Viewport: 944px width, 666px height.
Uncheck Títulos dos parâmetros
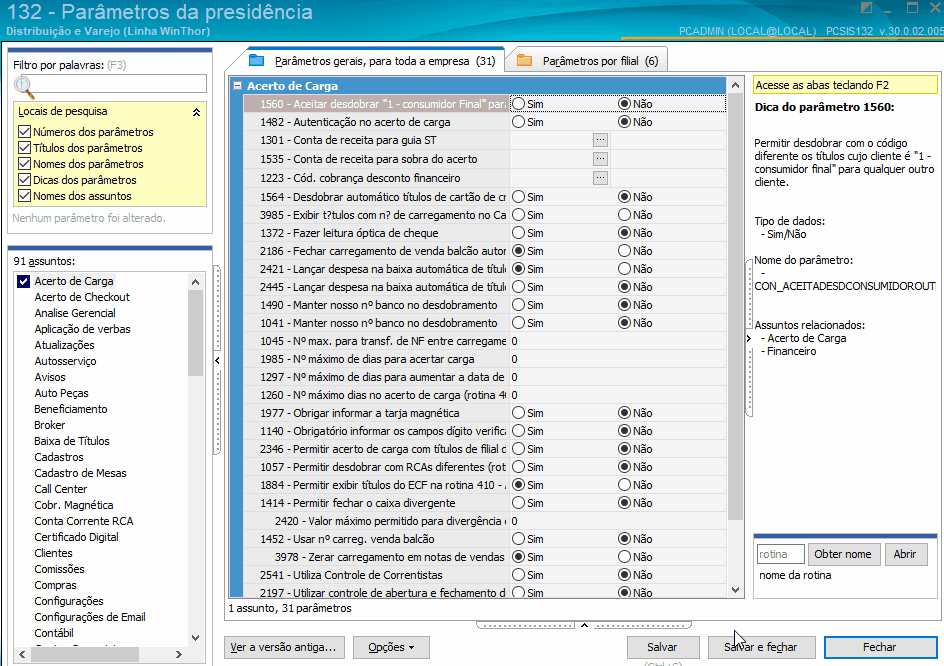click(25, 148)
